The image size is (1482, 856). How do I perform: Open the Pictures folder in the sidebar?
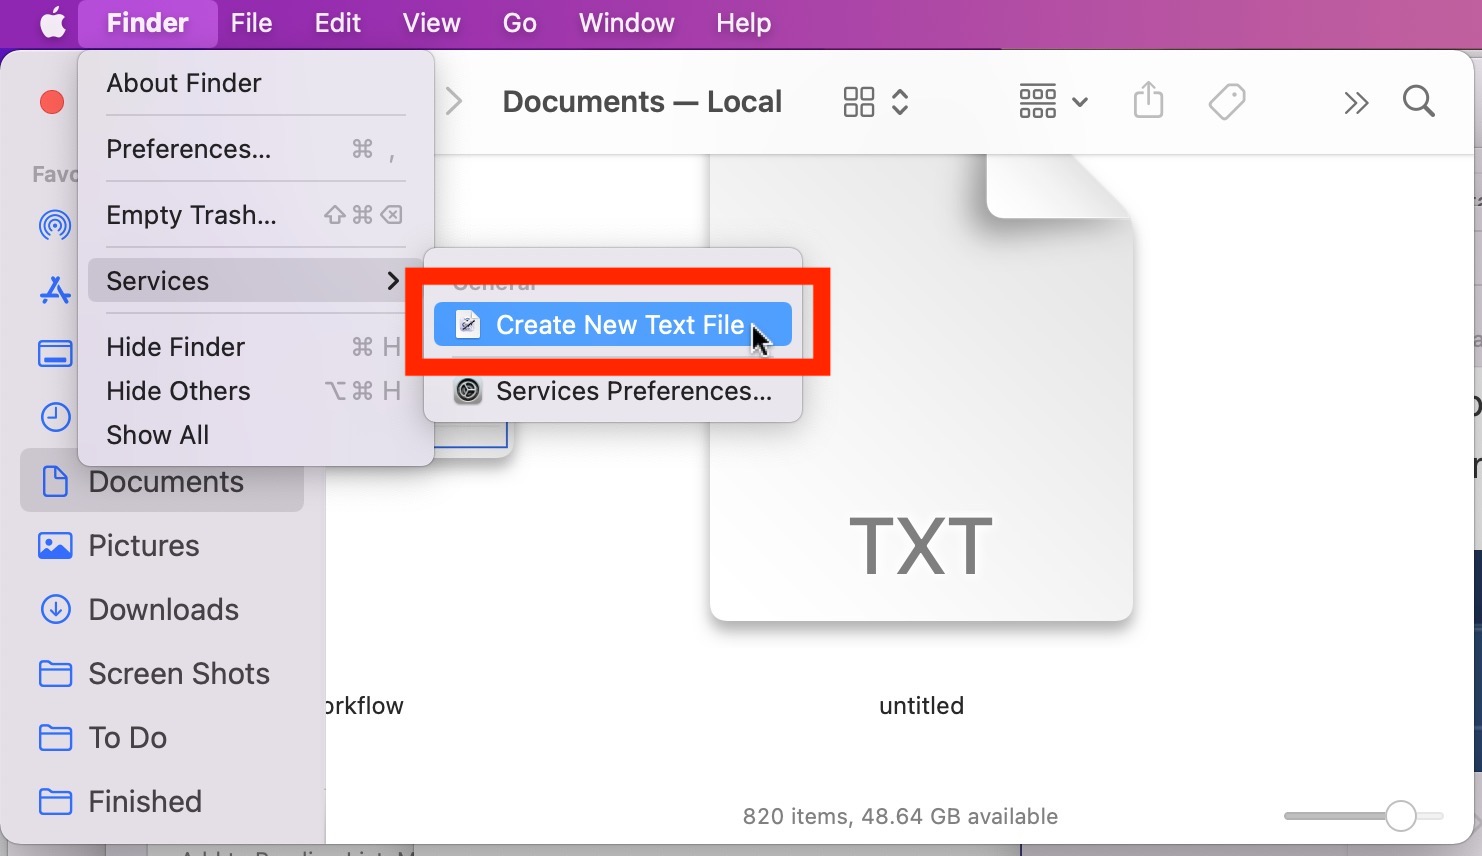pyautogui.click(x=143, y=545)
